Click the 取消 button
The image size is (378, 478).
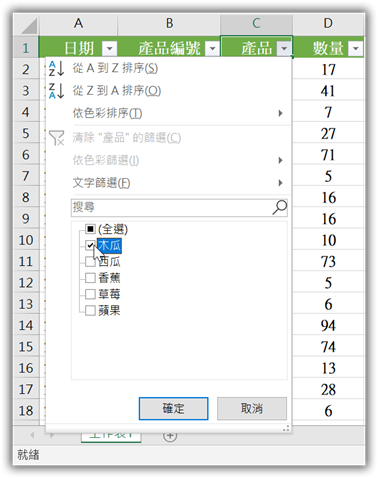252,408
